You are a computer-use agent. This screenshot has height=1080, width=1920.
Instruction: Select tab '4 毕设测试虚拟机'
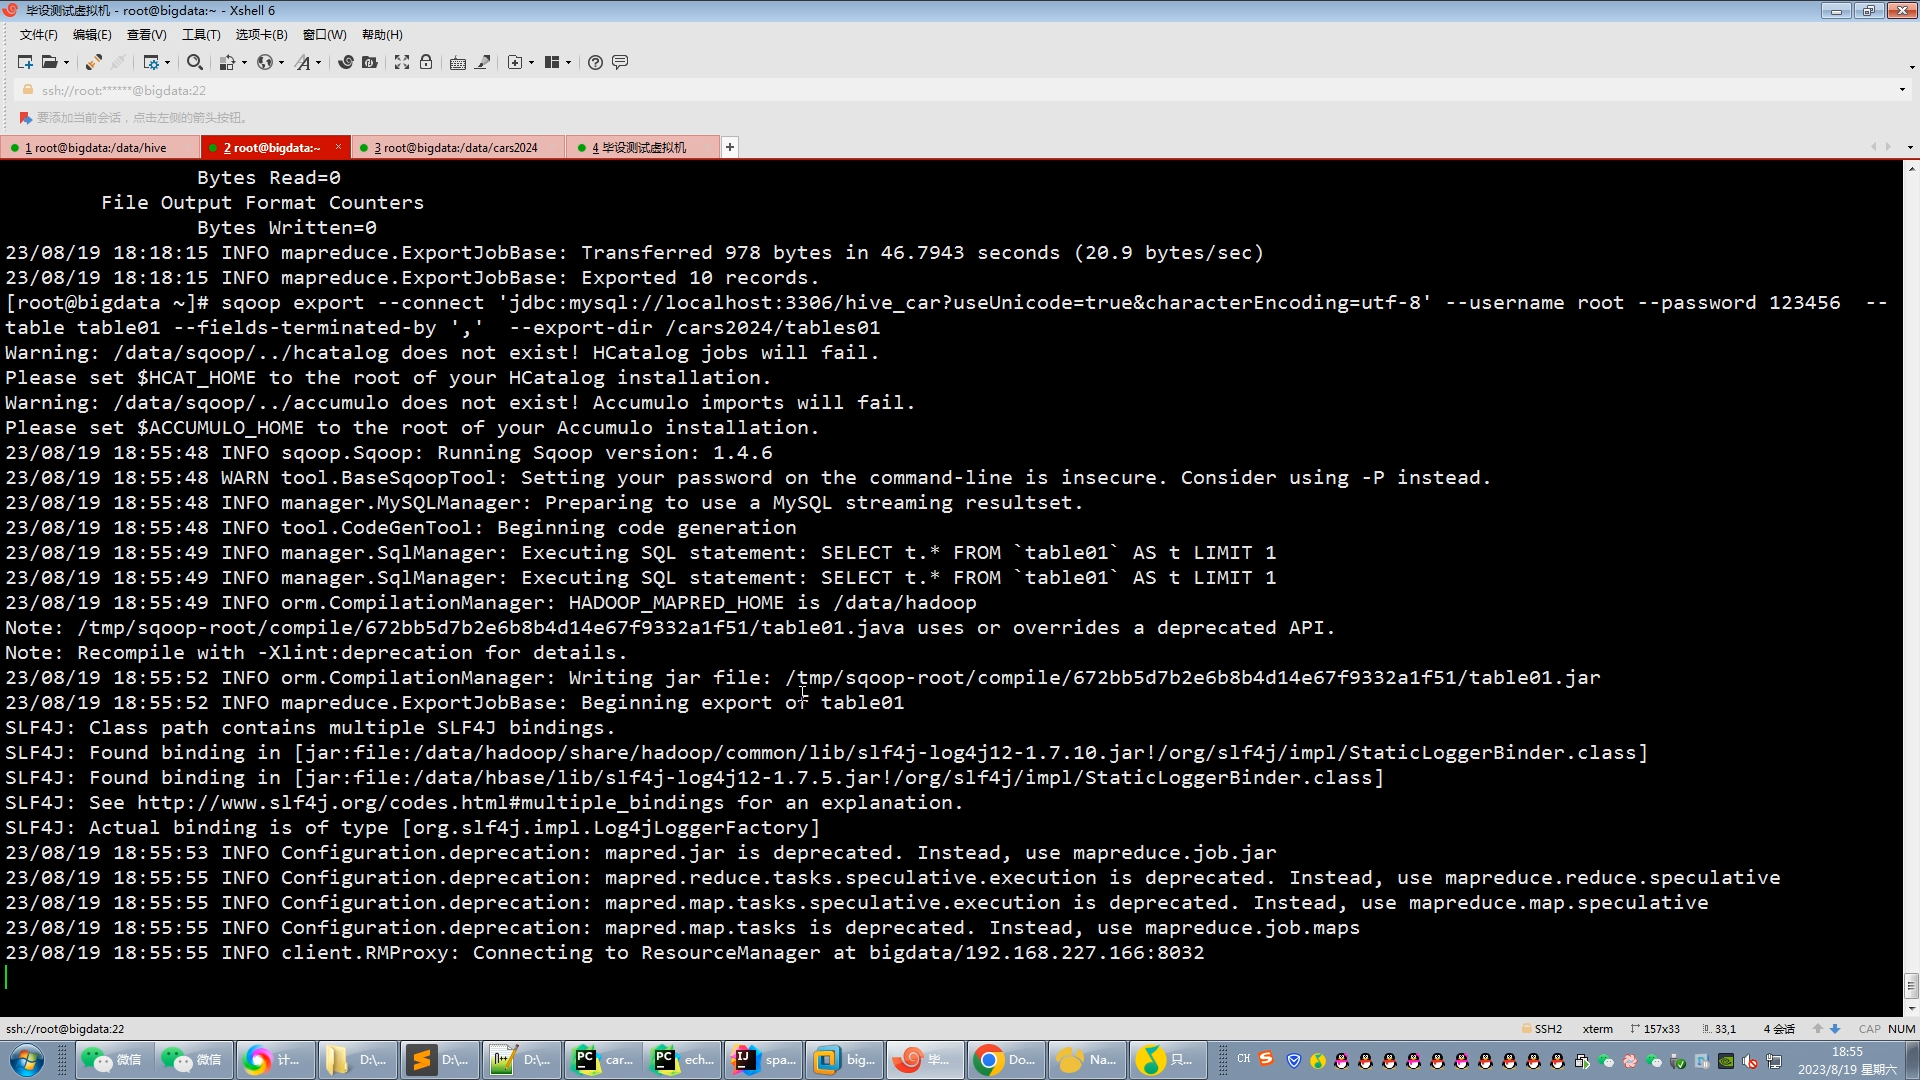point(640,148)
